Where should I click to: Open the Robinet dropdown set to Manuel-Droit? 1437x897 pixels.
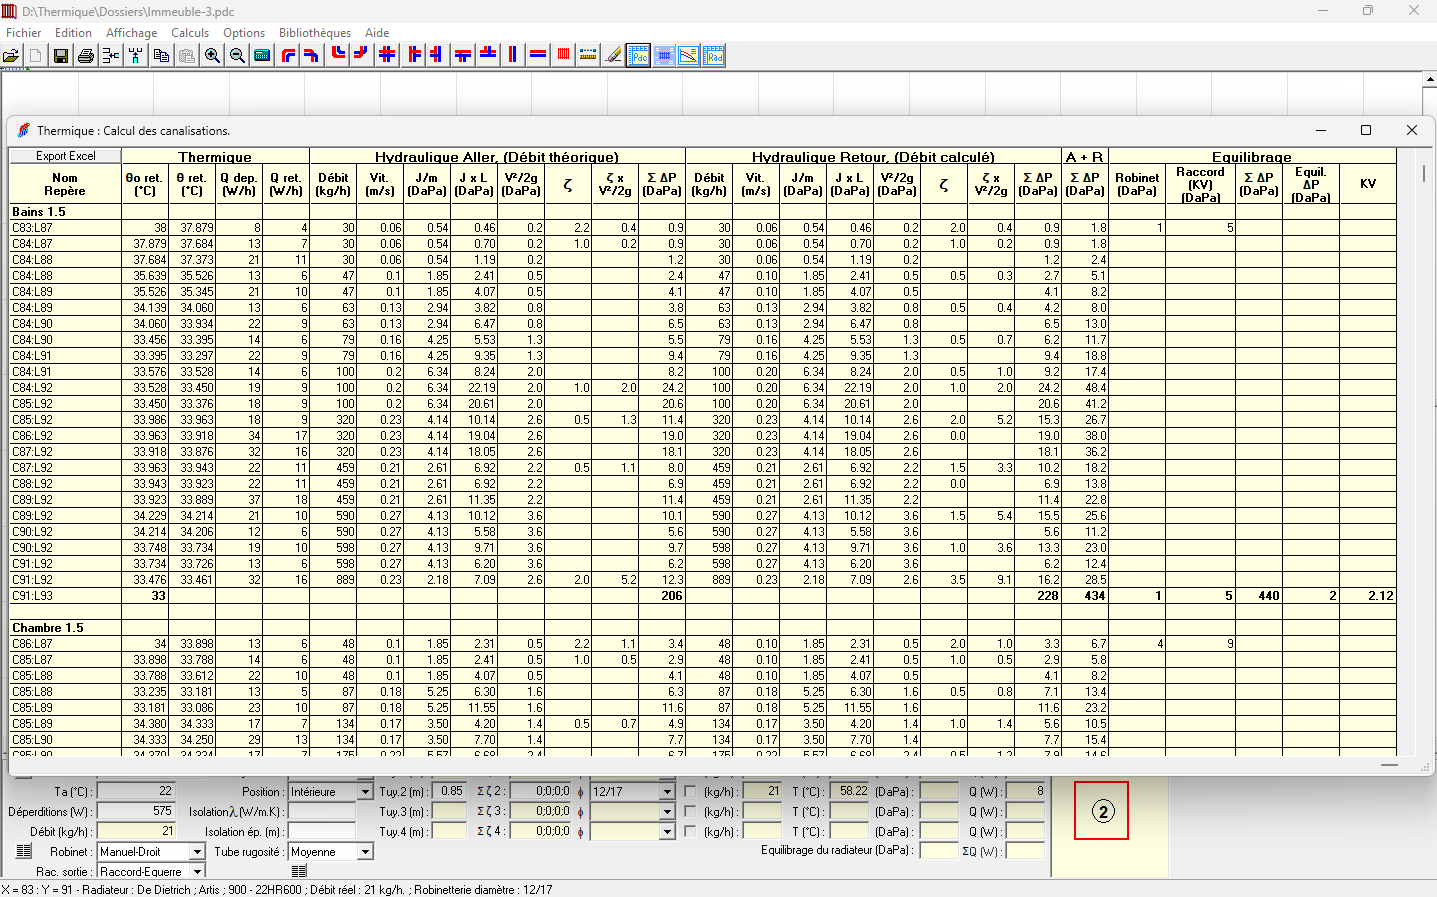coord(197,852)
